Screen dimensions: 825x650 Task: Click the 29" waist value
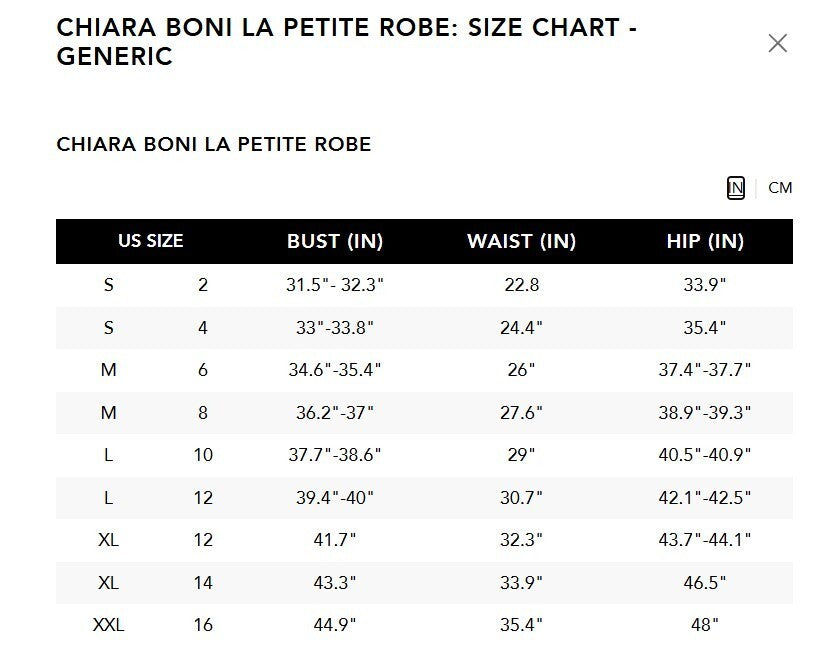(521, 455)
